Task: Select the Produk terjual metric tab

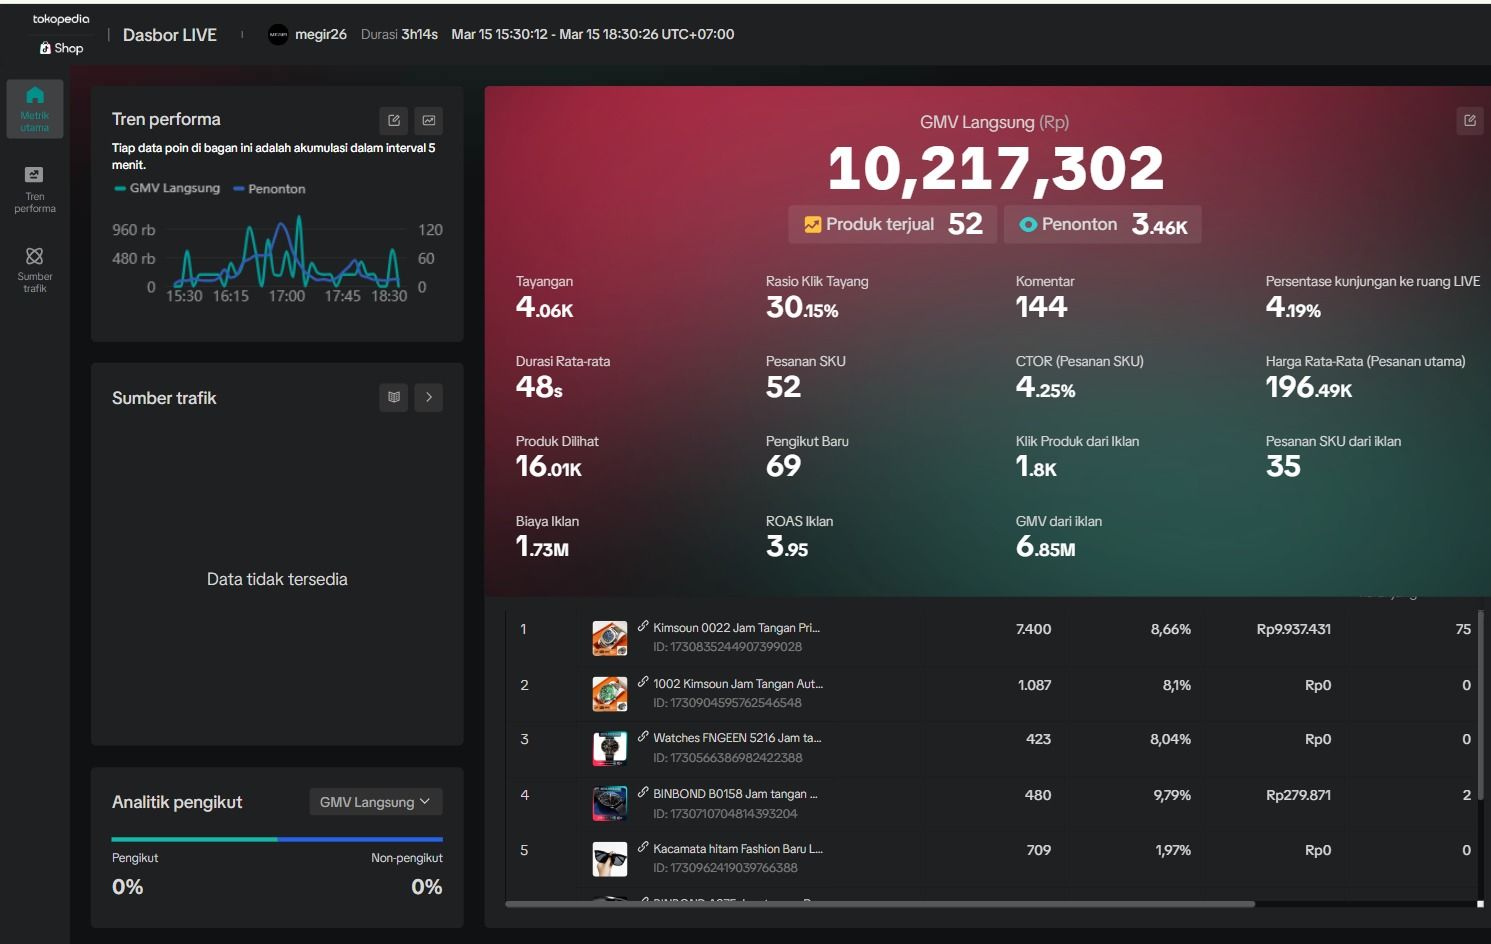Action: [x=894, y=224]
